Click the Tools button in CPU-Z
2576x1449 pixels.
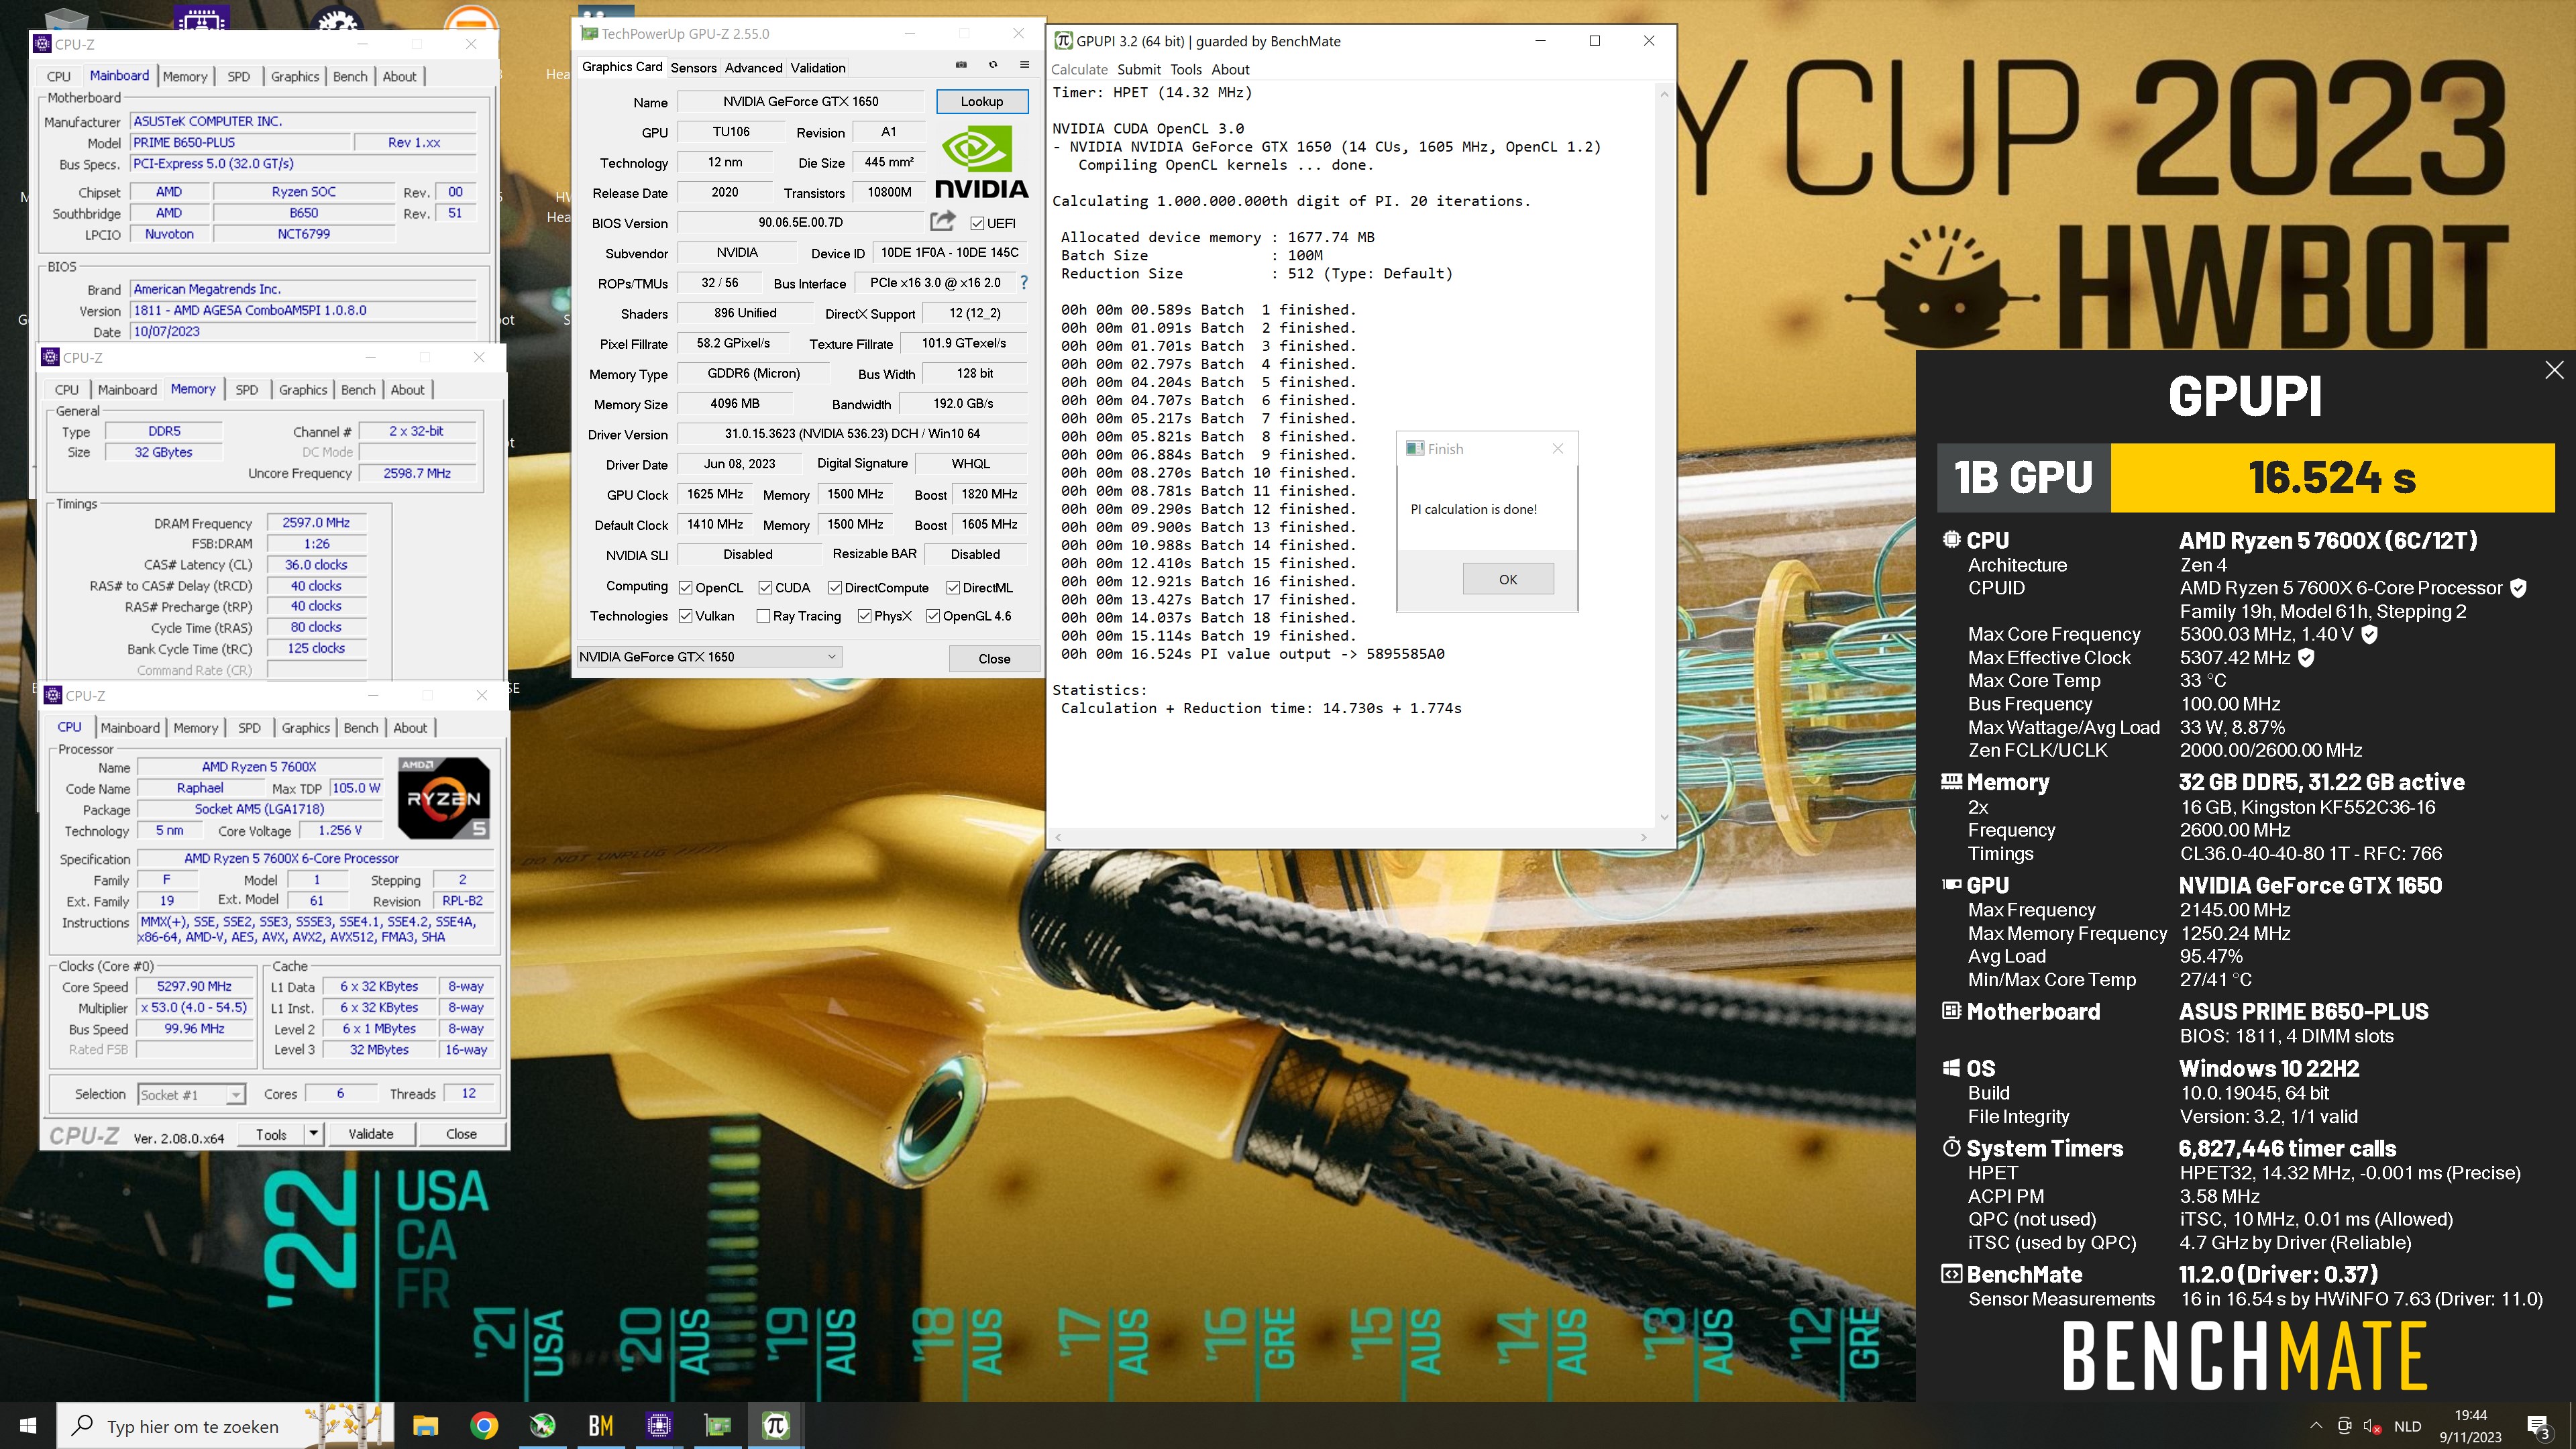point(271,1134)
